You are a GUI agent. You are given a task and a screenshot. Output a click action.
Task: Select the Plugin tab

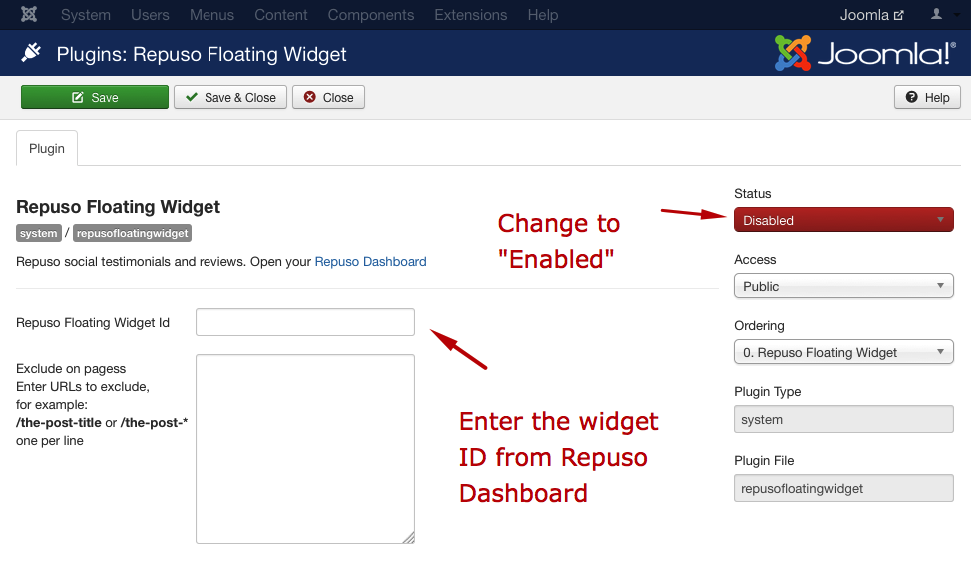pyautogui.click(x=47, y=149)
